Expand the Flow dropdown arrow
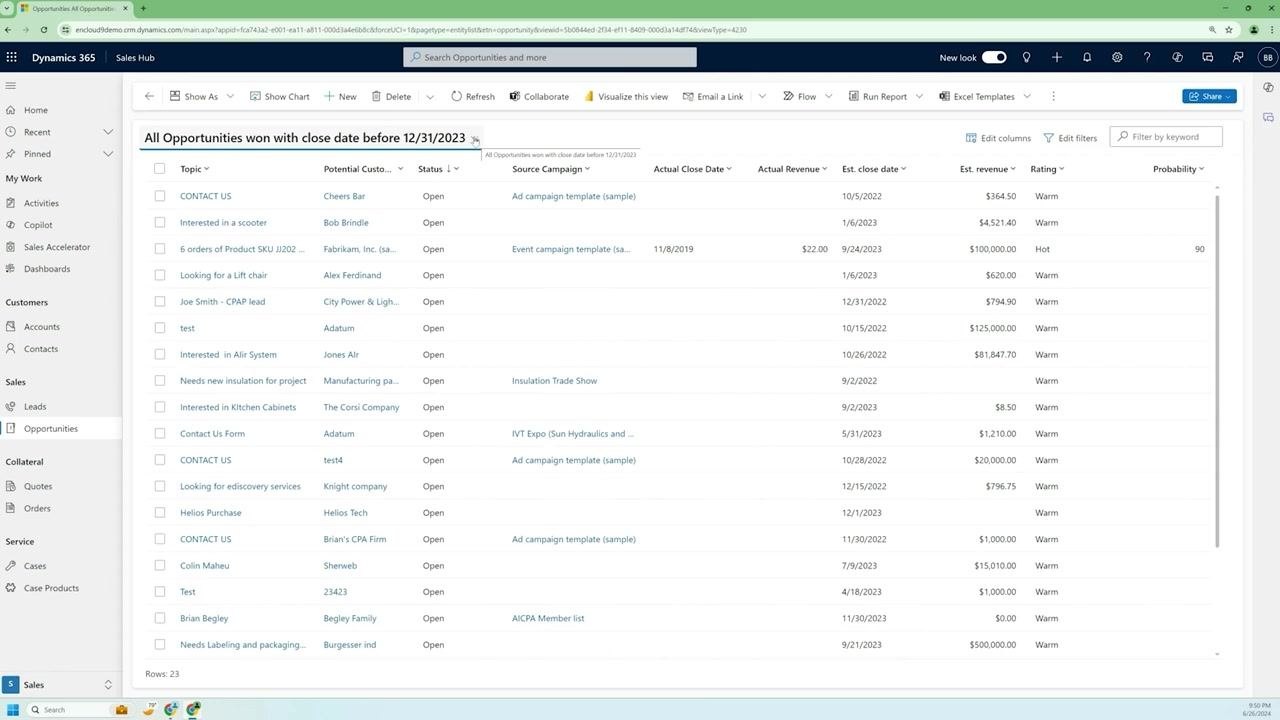Image resolution: width=1280 pixels, height=720 pixels. (x=827, y=96)
